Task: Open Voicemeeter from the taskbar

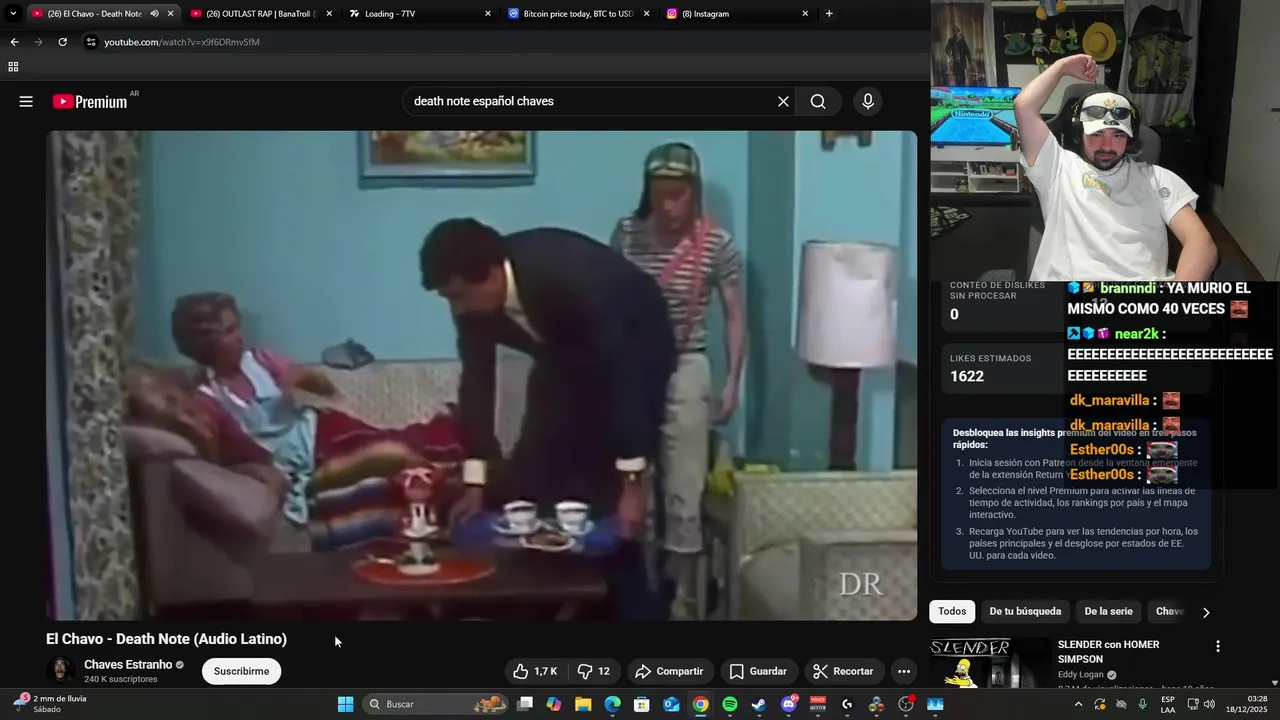Action: point(818,704)
